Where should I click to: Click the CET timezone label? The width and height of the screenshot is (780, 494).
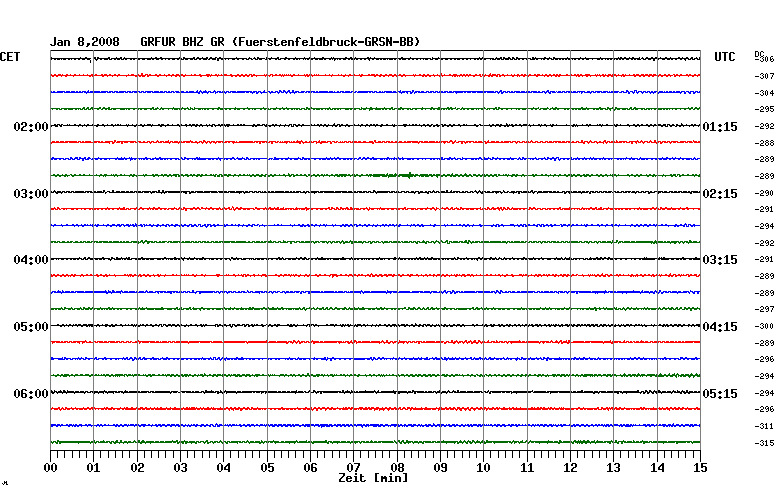tap(10, 57)
